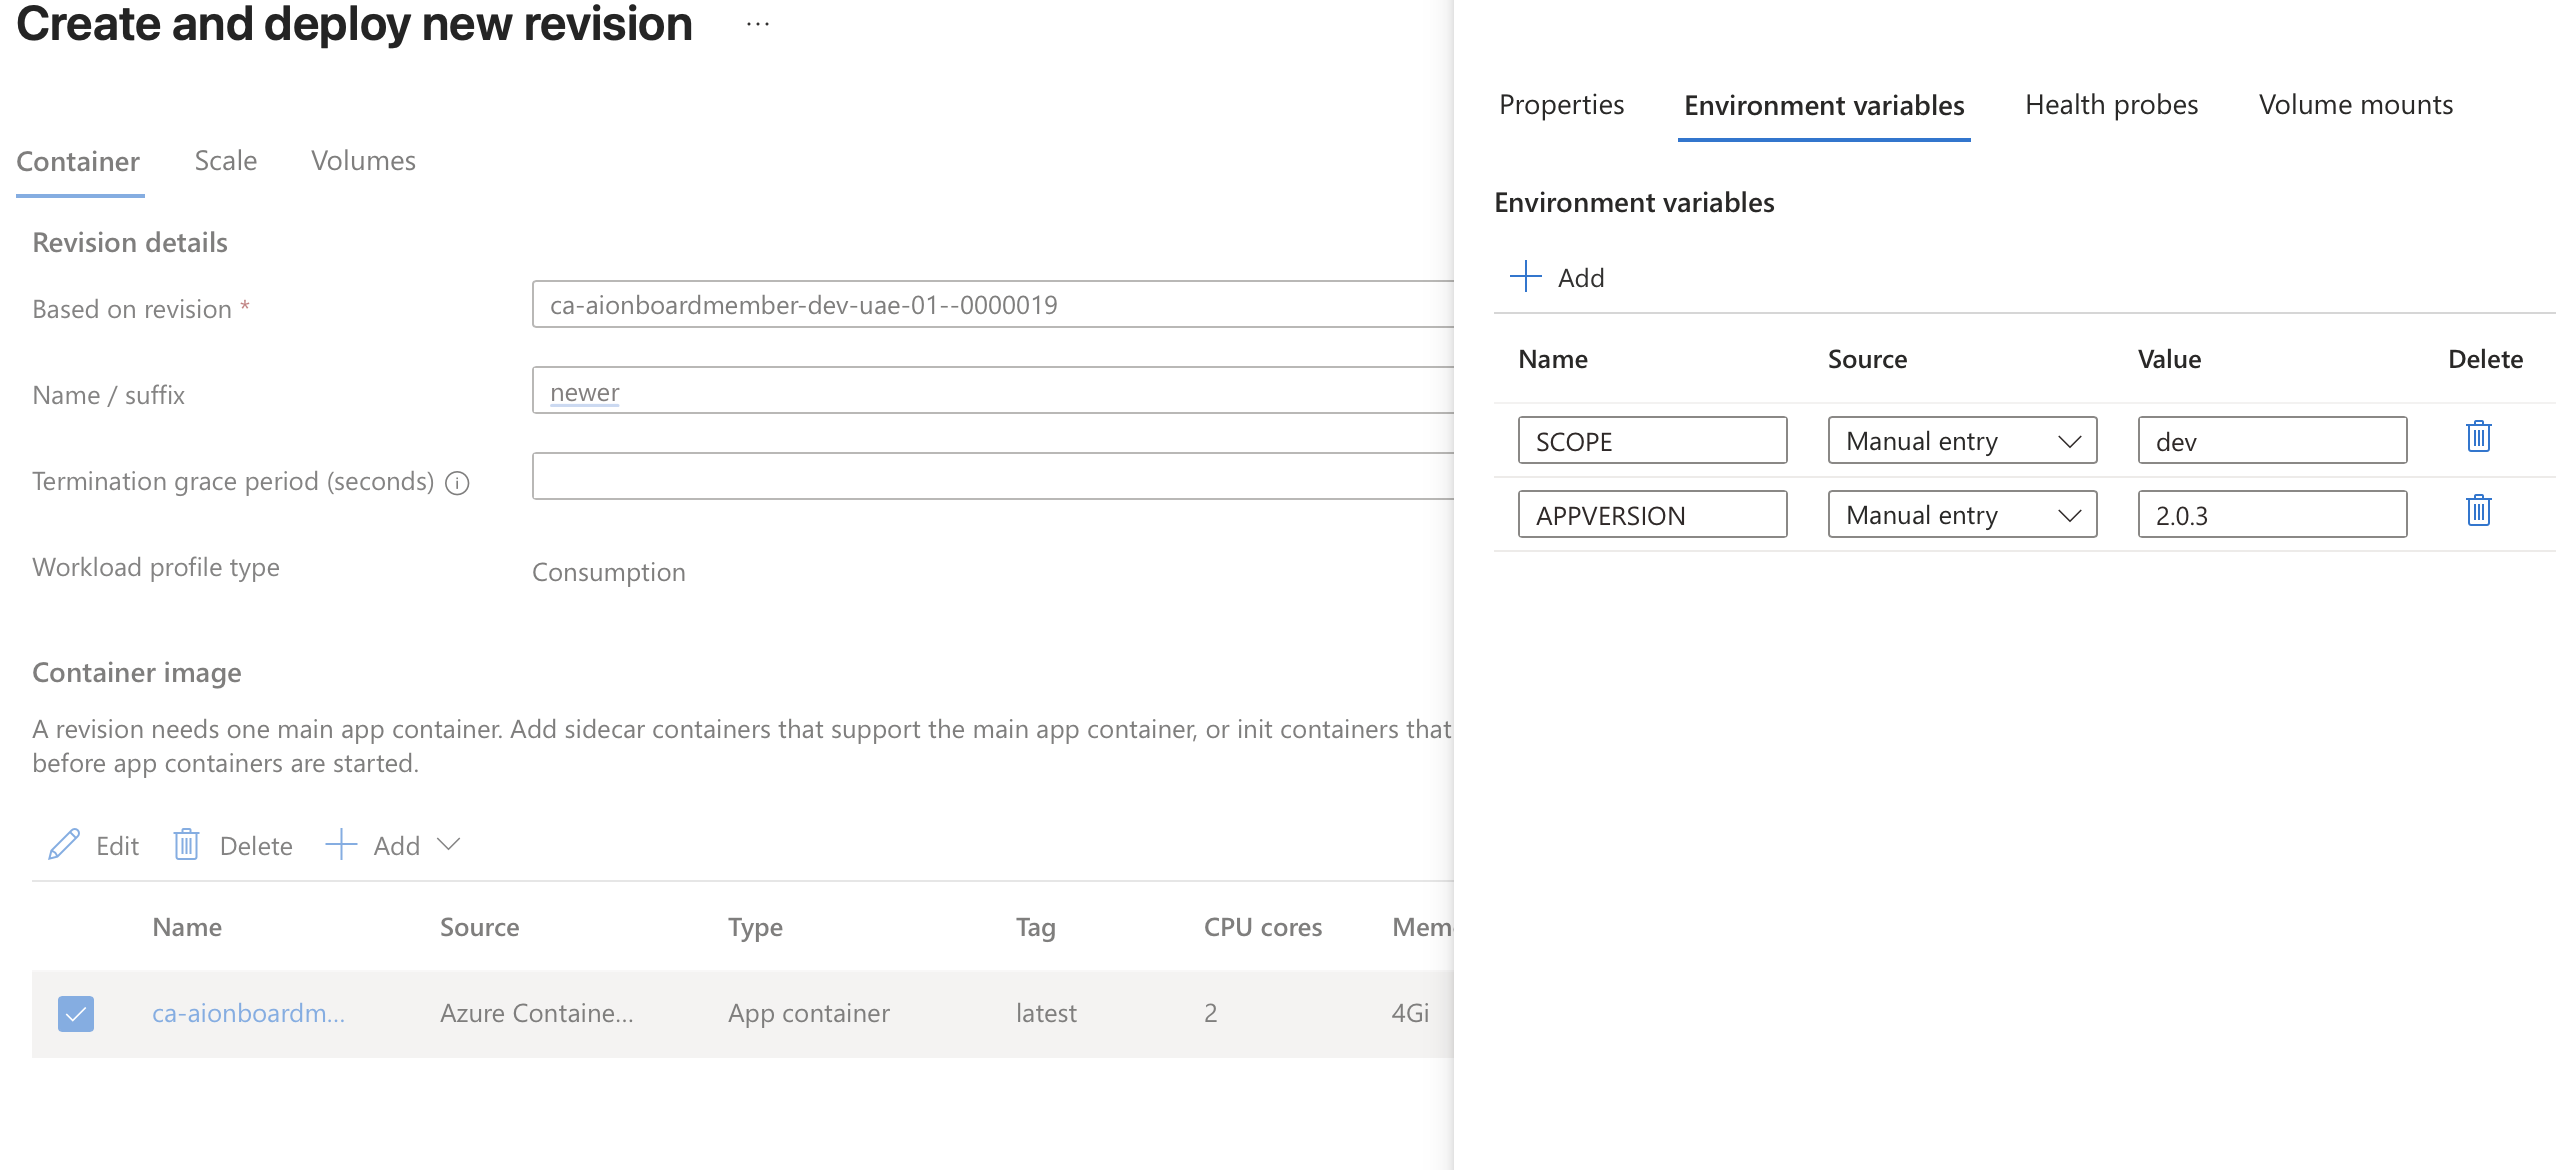Screen dimensions: 2556x1170
Task: Select the Environment variables tab
Action: pos(1824,105)
